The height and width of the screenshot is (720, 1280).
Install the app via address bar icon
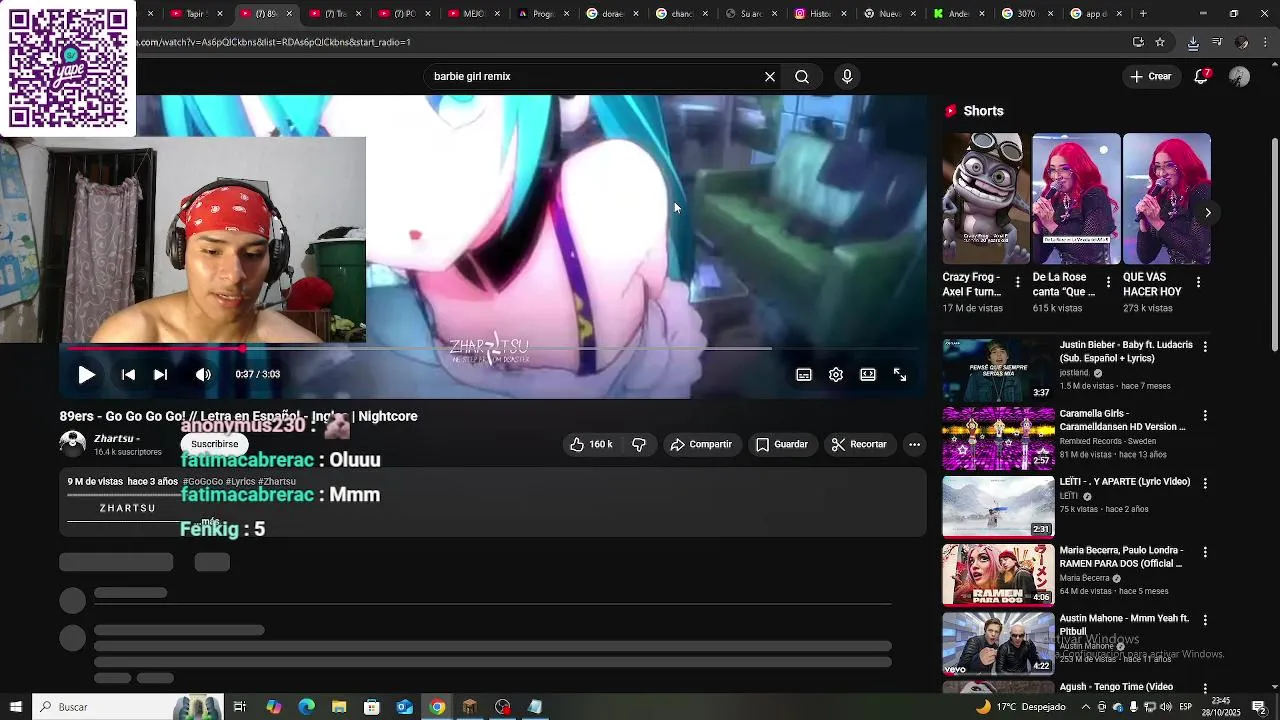point(1138,42)
